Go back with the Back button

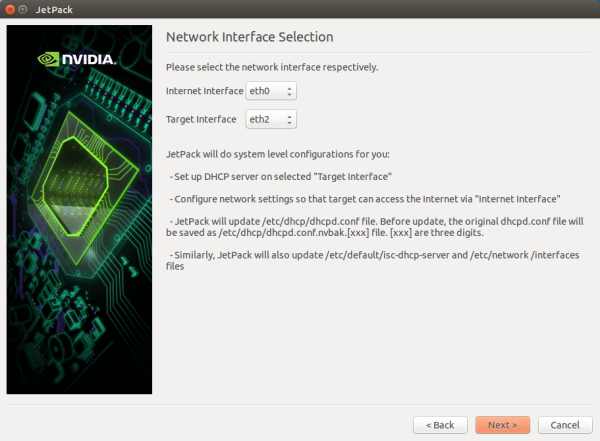440,425
